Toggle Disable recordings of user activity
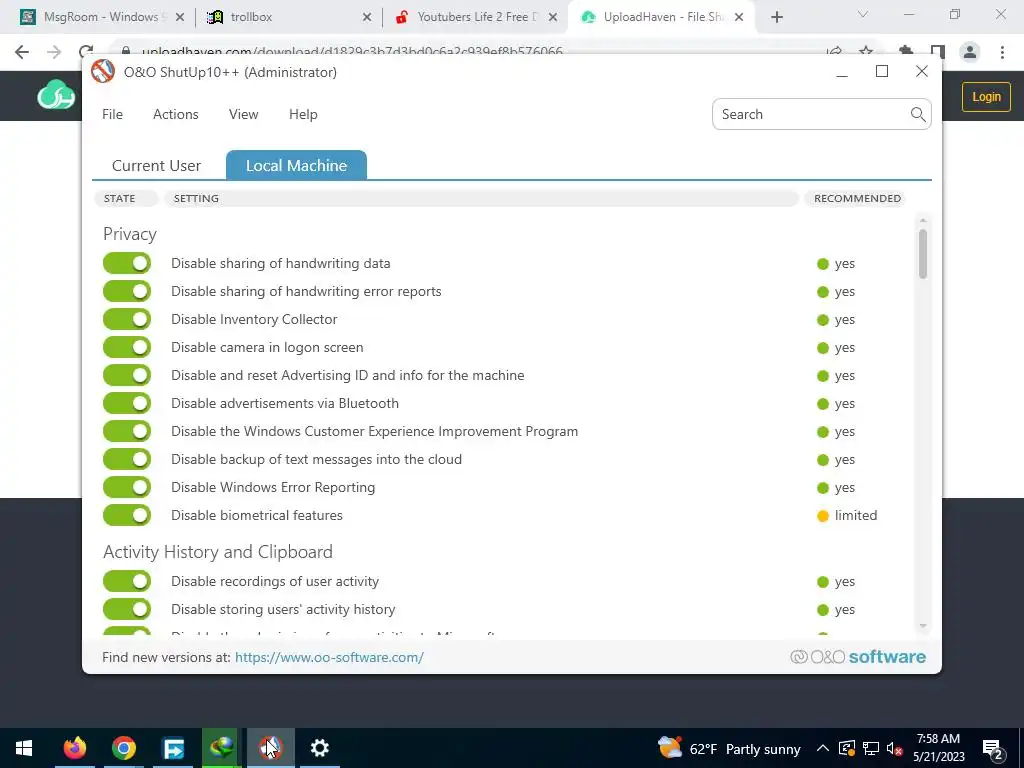1024x768 pixels. [x=127, y=581]
